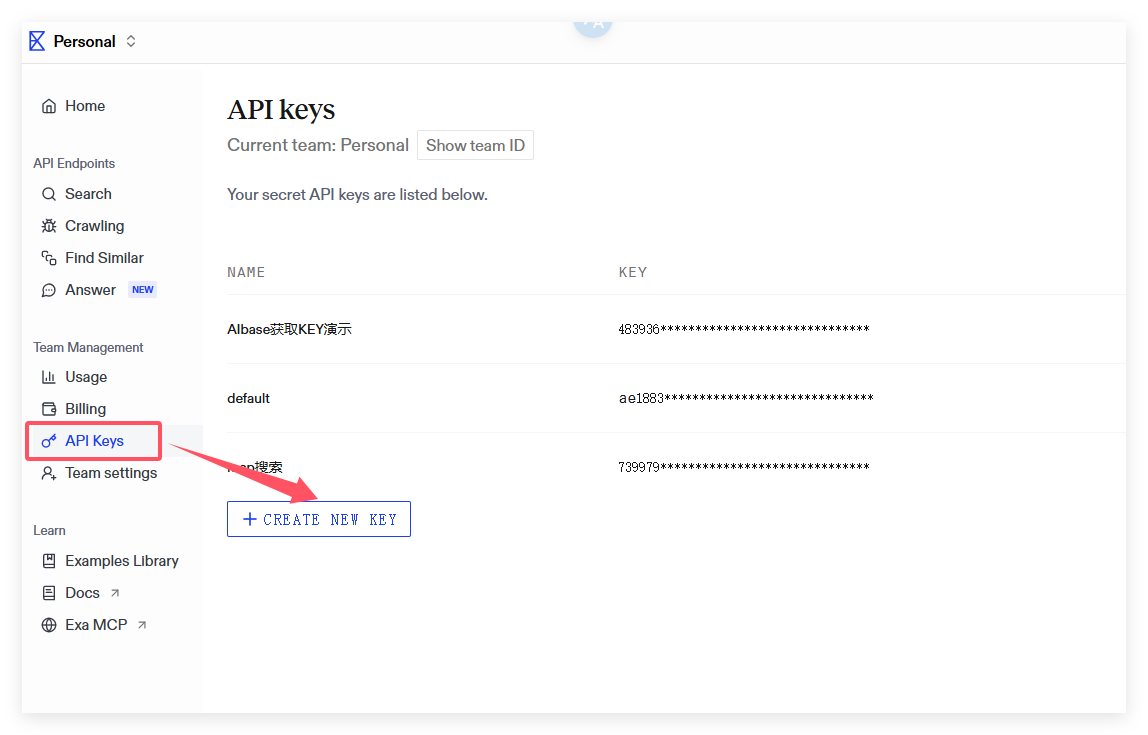Screen dimensions: 1148x735
Task: Select the AIbase获取KEY演示 key row
Action: click(x=289, y=329)
